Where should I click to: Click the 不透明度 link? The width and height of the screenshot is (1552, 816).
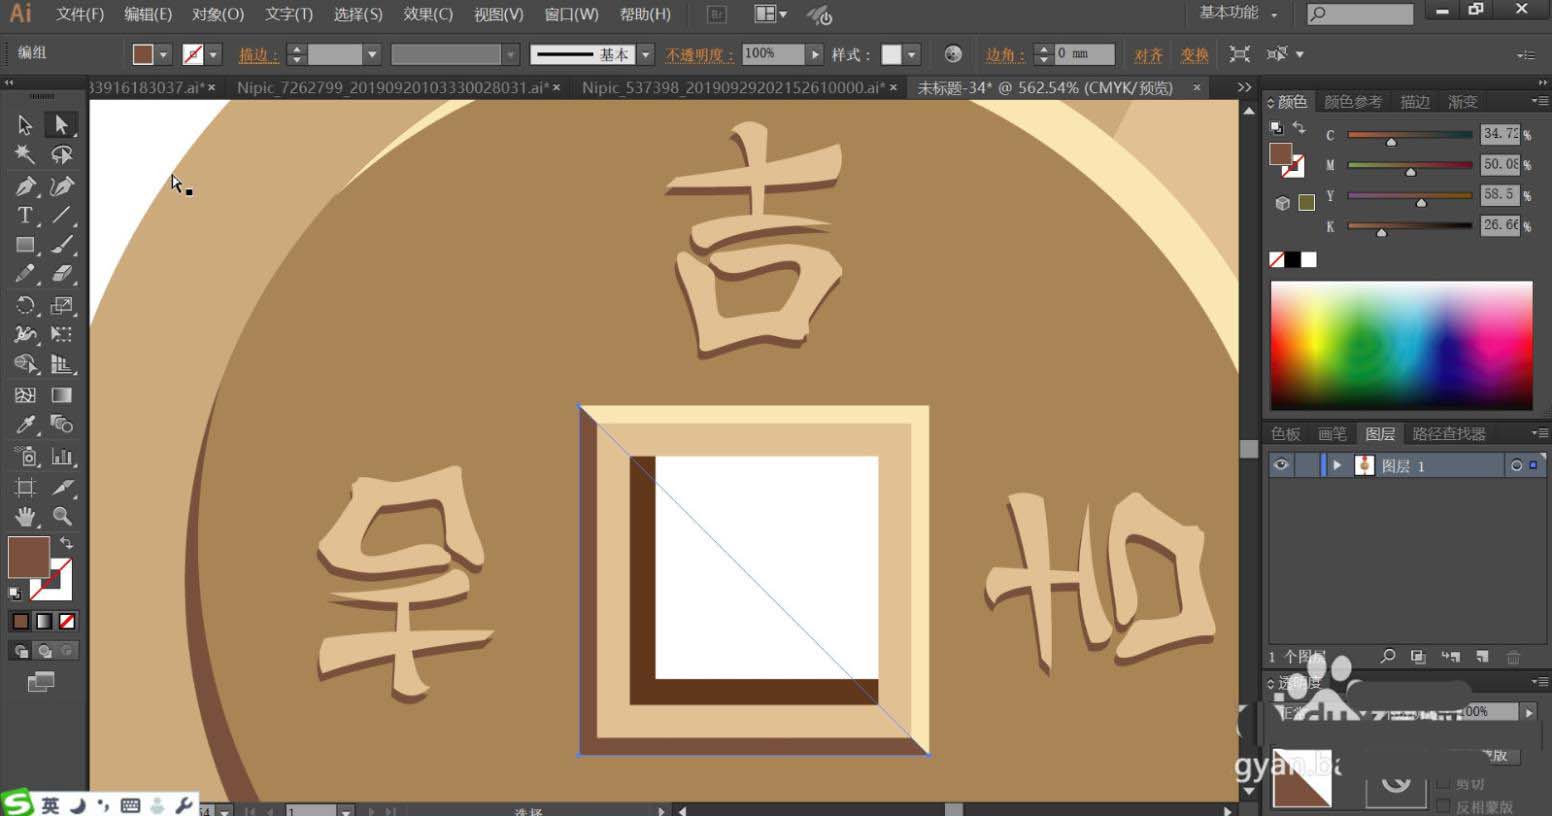click(699, 55)
